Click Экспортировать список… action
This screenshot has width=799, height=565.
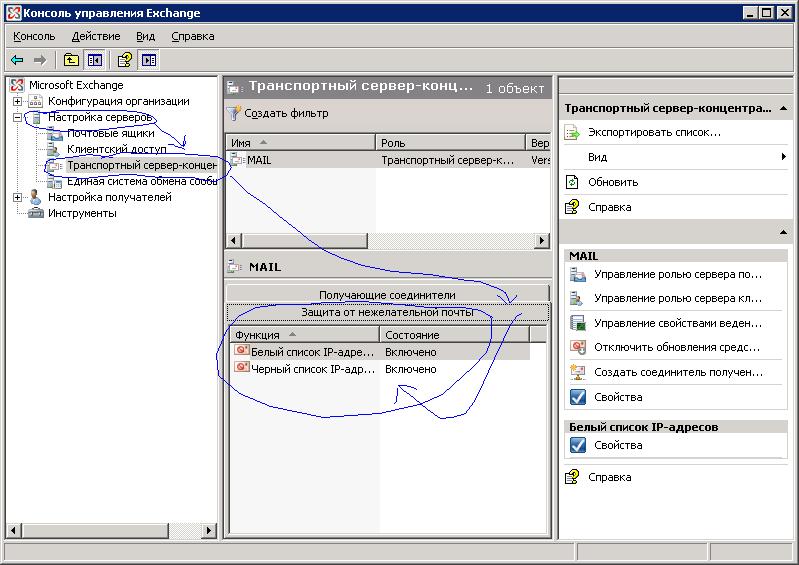pyautogui.click(x=654, y=132)
